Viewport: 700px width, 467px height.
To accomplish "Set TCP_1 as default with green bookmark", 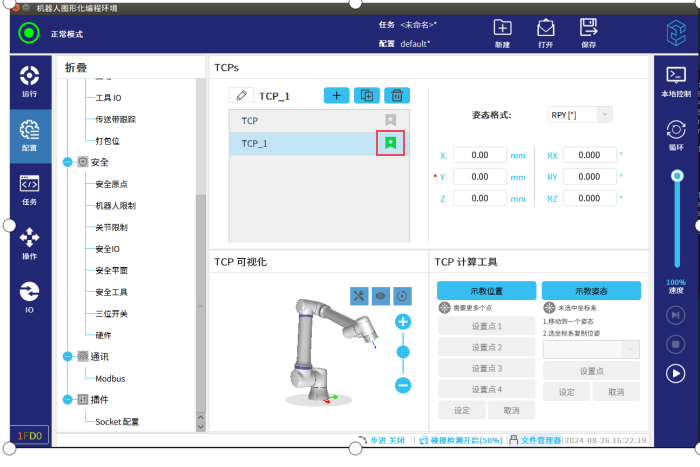I will (x=391, y=143).
